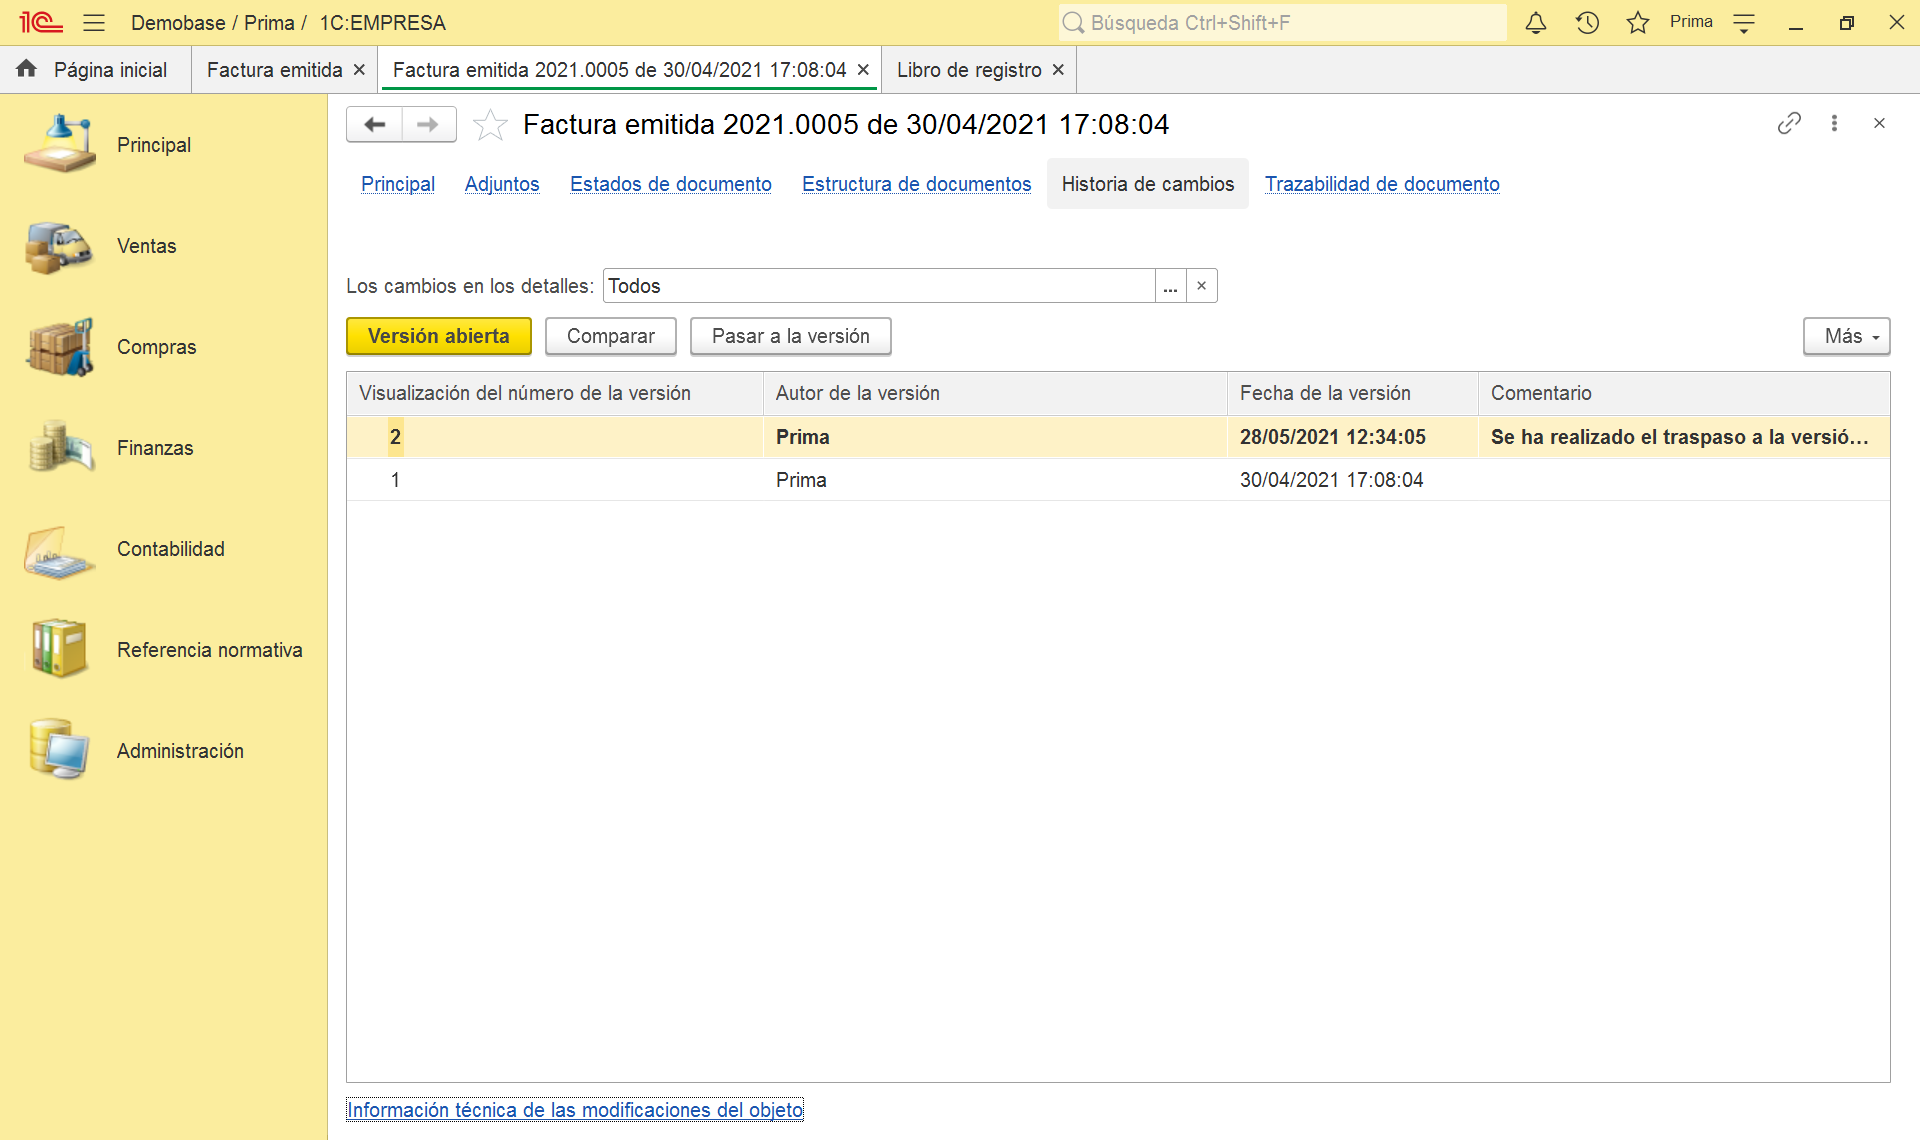Expand the Más dropdown
Screen dimensions: 1920x1140
click(x=1846, y=336)
